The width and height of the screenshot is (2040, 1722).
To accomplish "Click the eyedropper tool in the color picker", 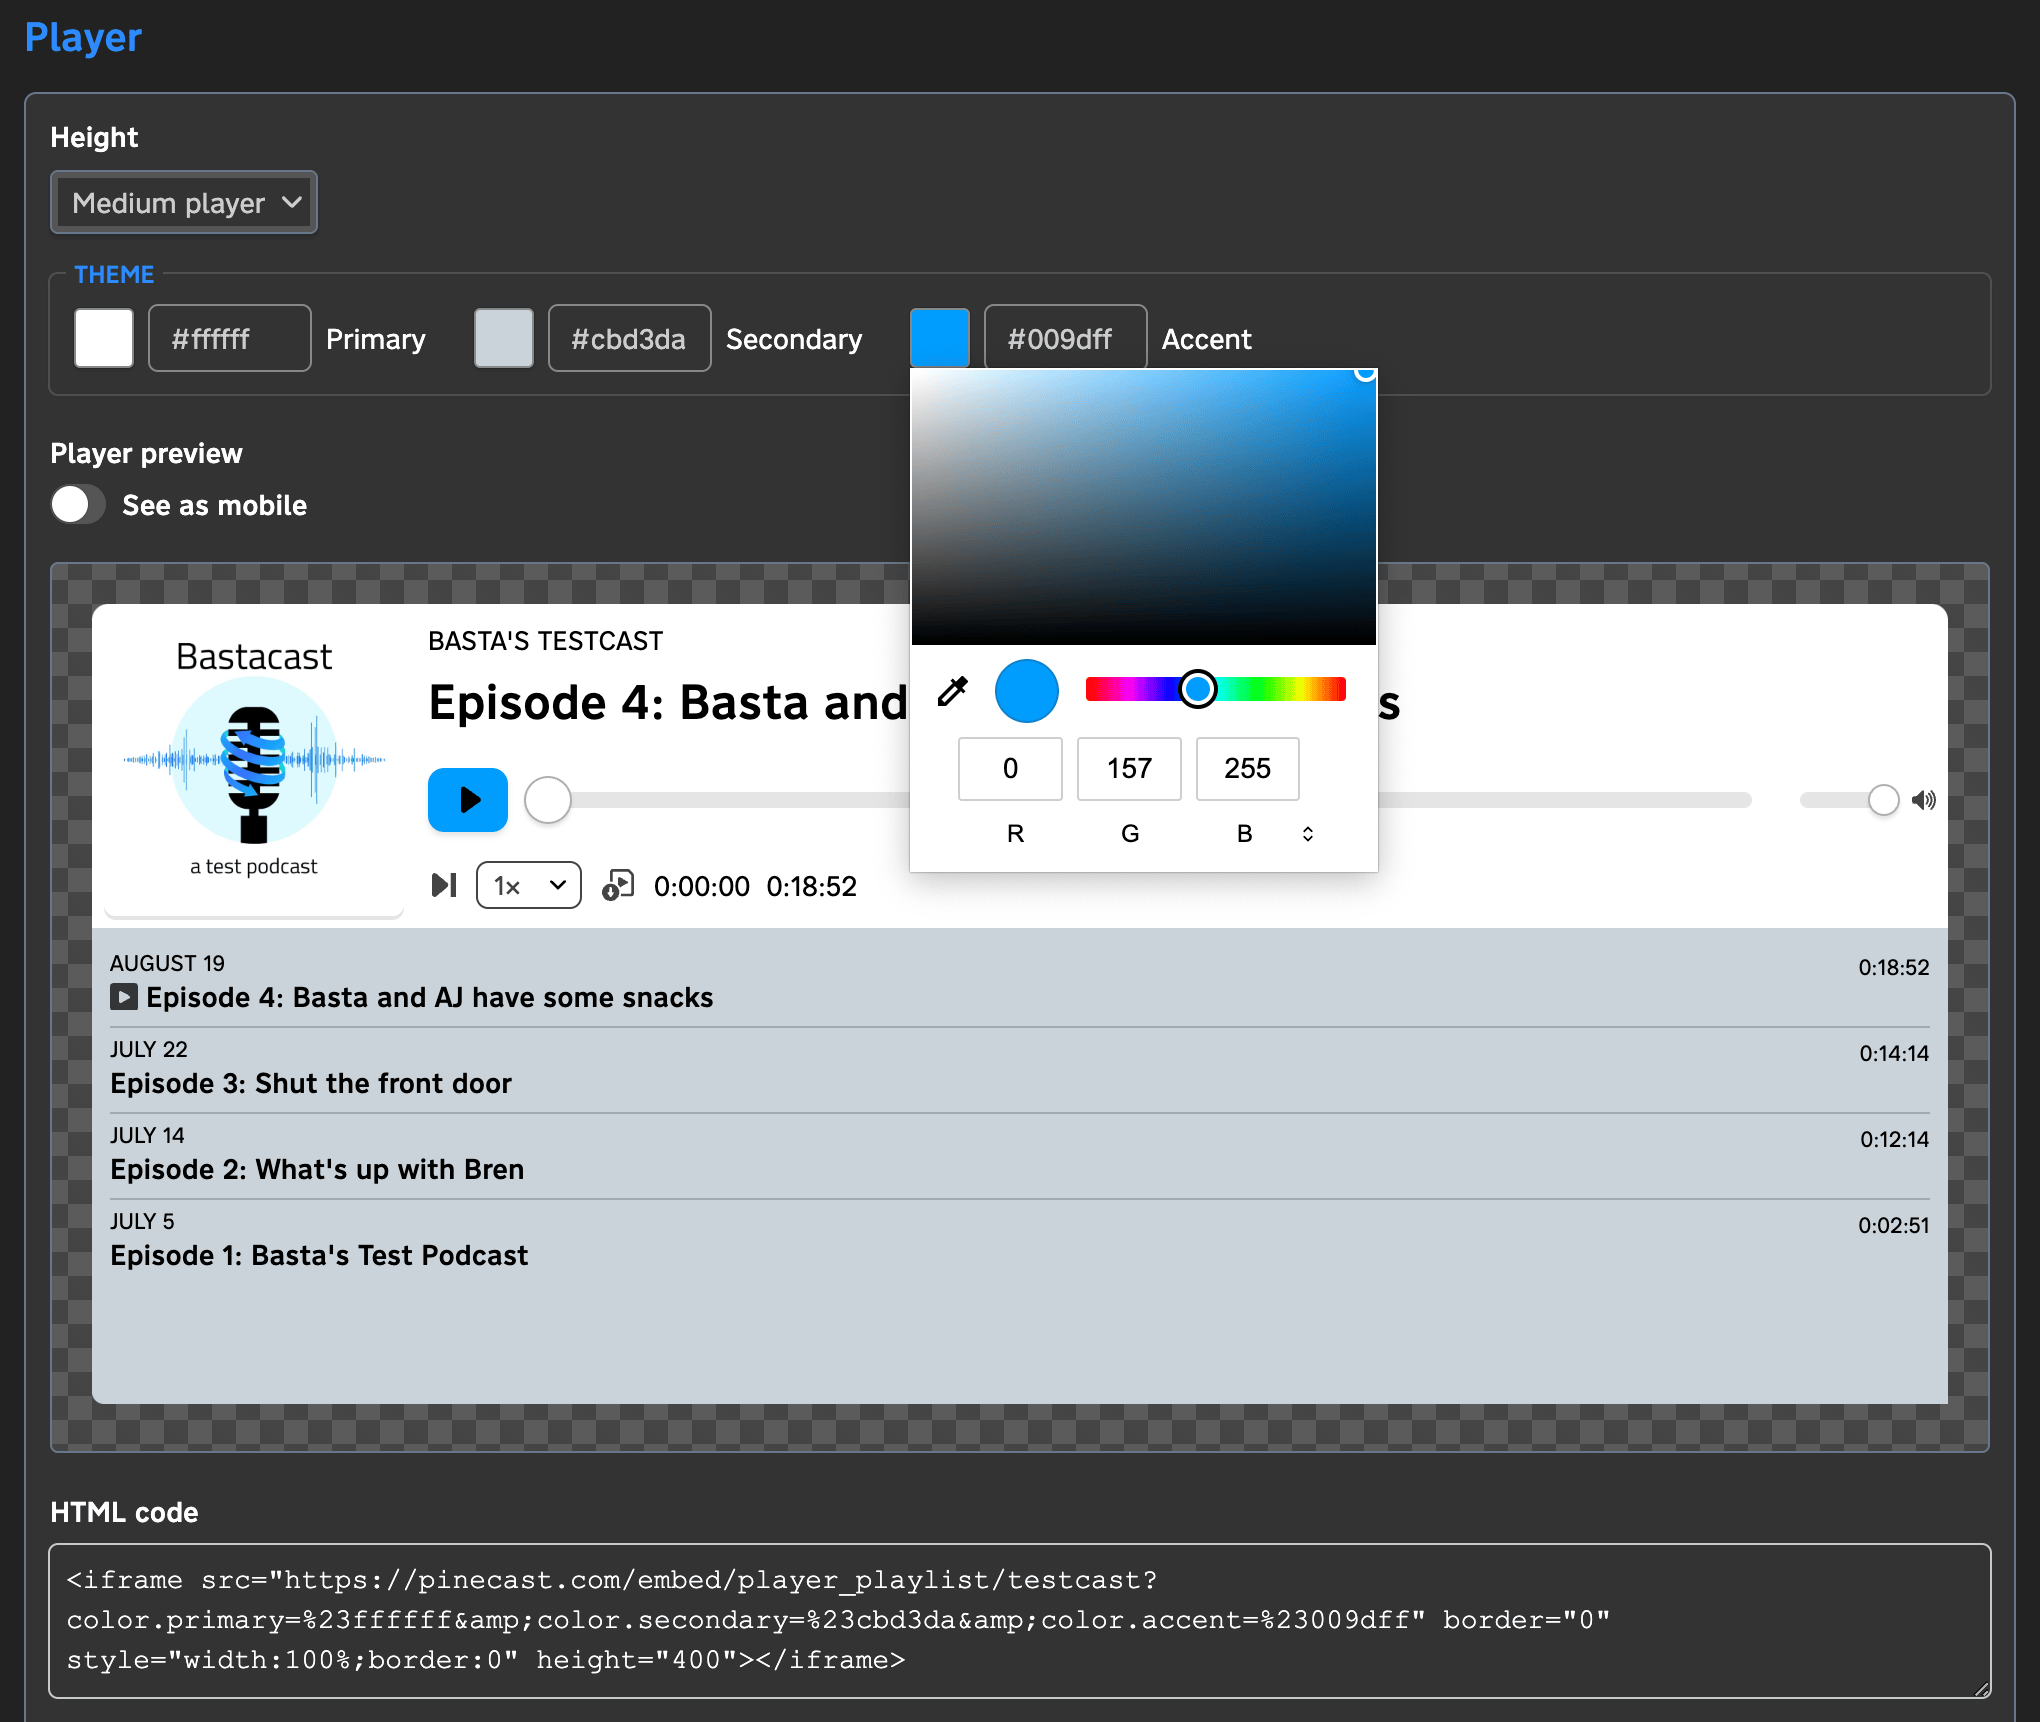I will (x=953, y=690).
